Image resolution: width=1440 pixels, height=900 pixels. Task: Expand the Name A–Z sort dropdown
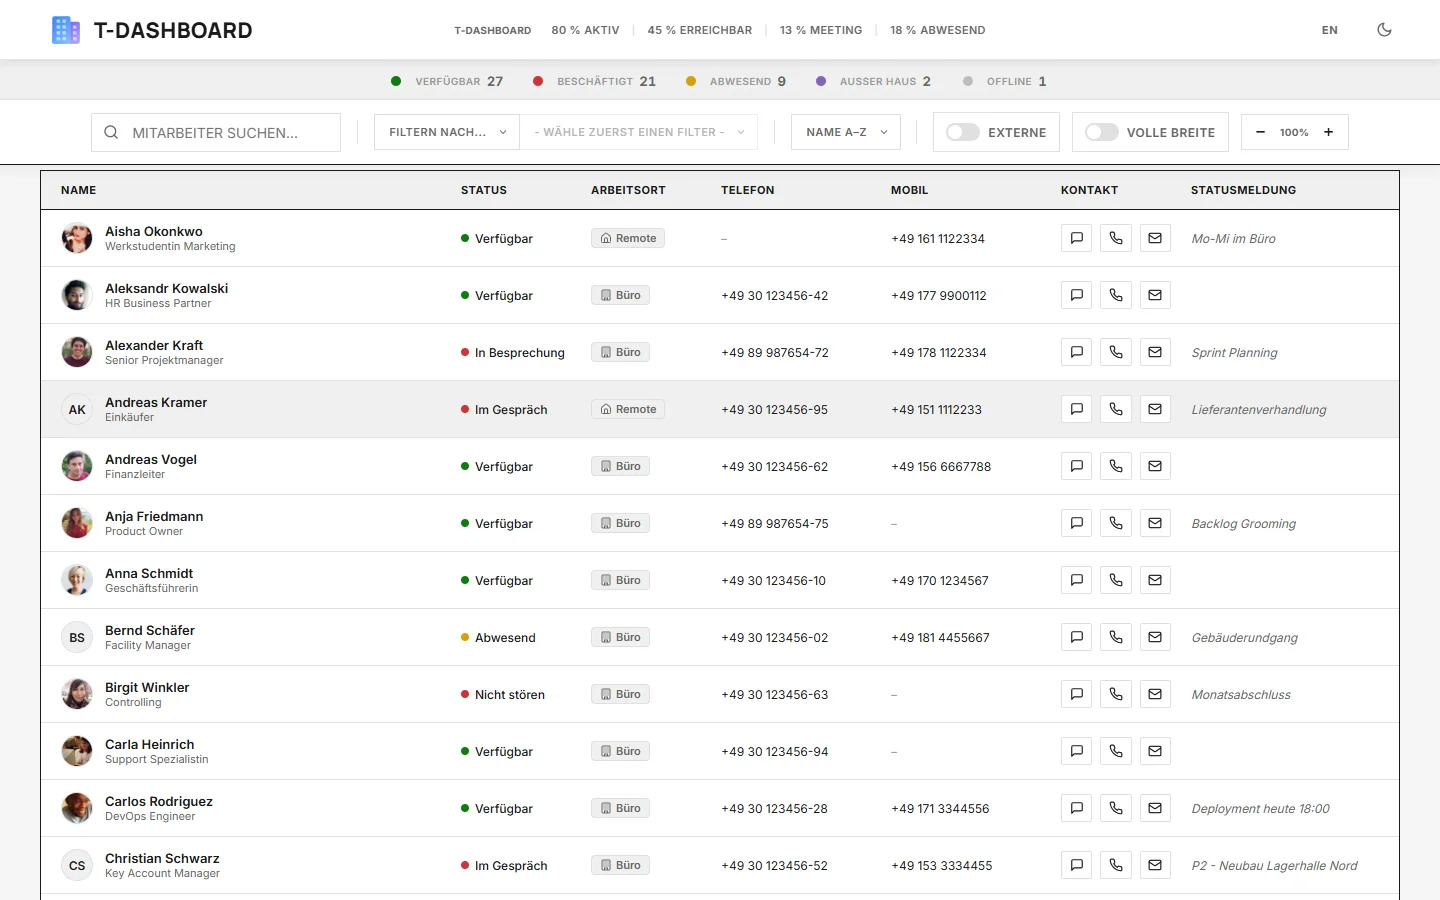tap(846, 132)
